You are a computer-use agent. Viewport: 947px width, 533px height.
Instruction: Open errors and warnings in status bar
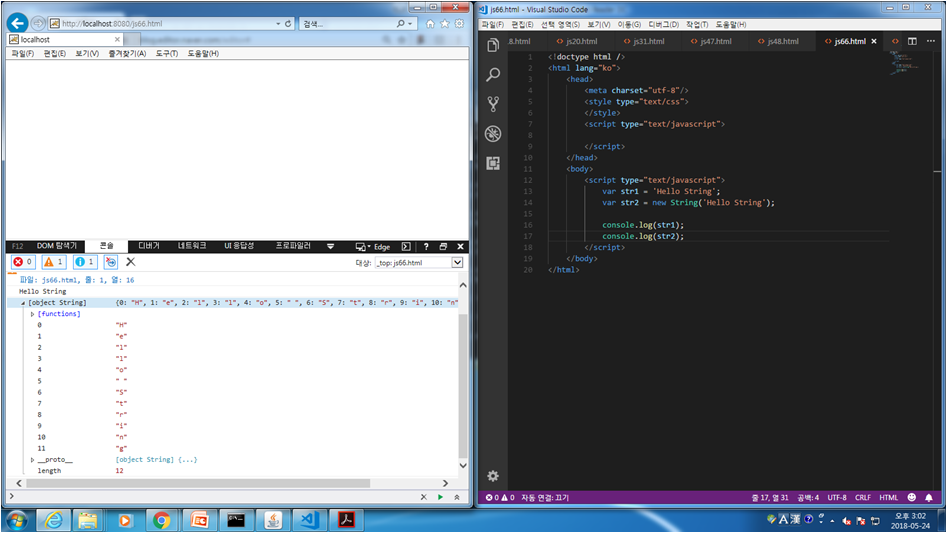click(x=500, y=497)
